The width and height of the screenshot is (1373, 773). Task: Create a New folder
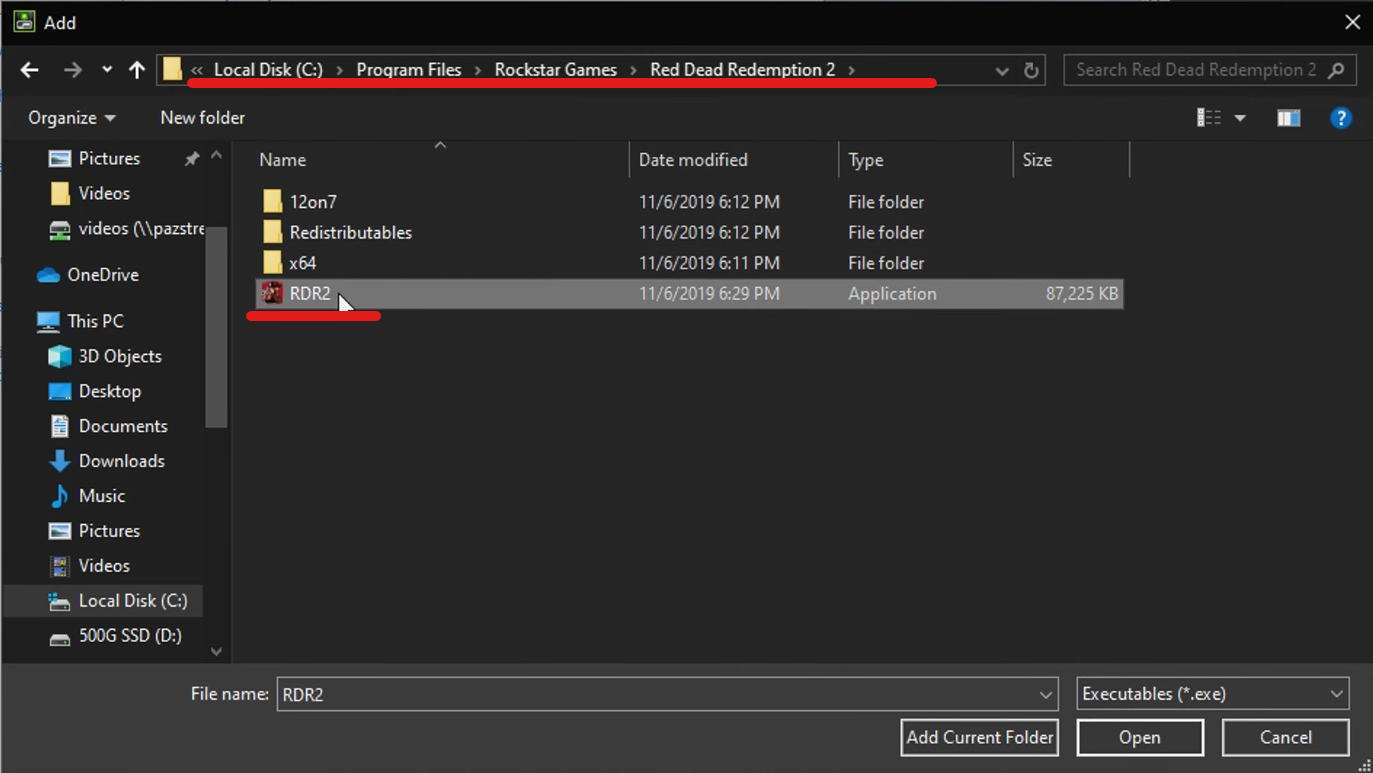[x=202, y=118]
